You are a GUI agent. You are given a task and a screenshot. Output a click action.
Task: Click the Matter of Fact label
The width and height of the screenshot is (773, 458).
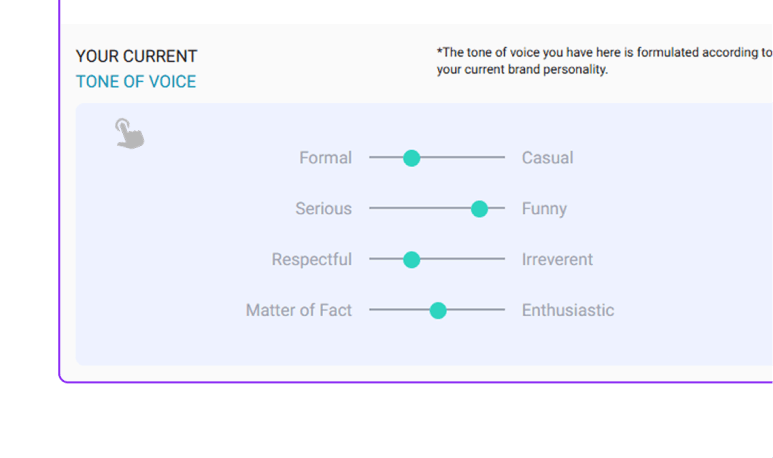pyautogui.click(x=298, y=311)
